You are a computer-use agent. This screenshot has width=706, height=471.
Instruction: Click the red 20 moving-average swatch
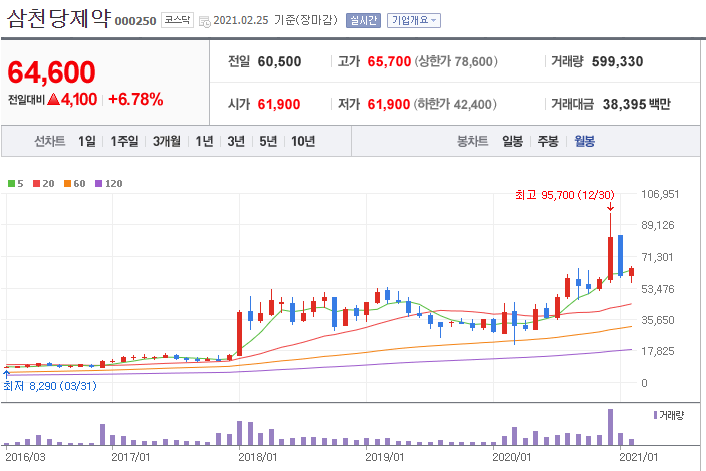coord(36,184)
